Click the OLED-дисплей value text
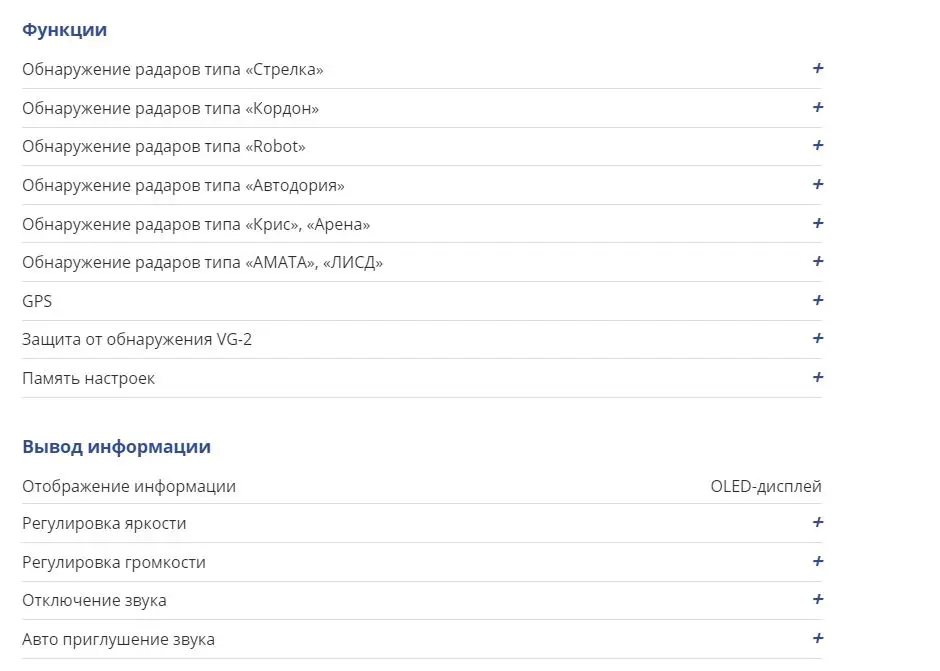The height and width of the screenshot is (671, 940). point(765,487)
